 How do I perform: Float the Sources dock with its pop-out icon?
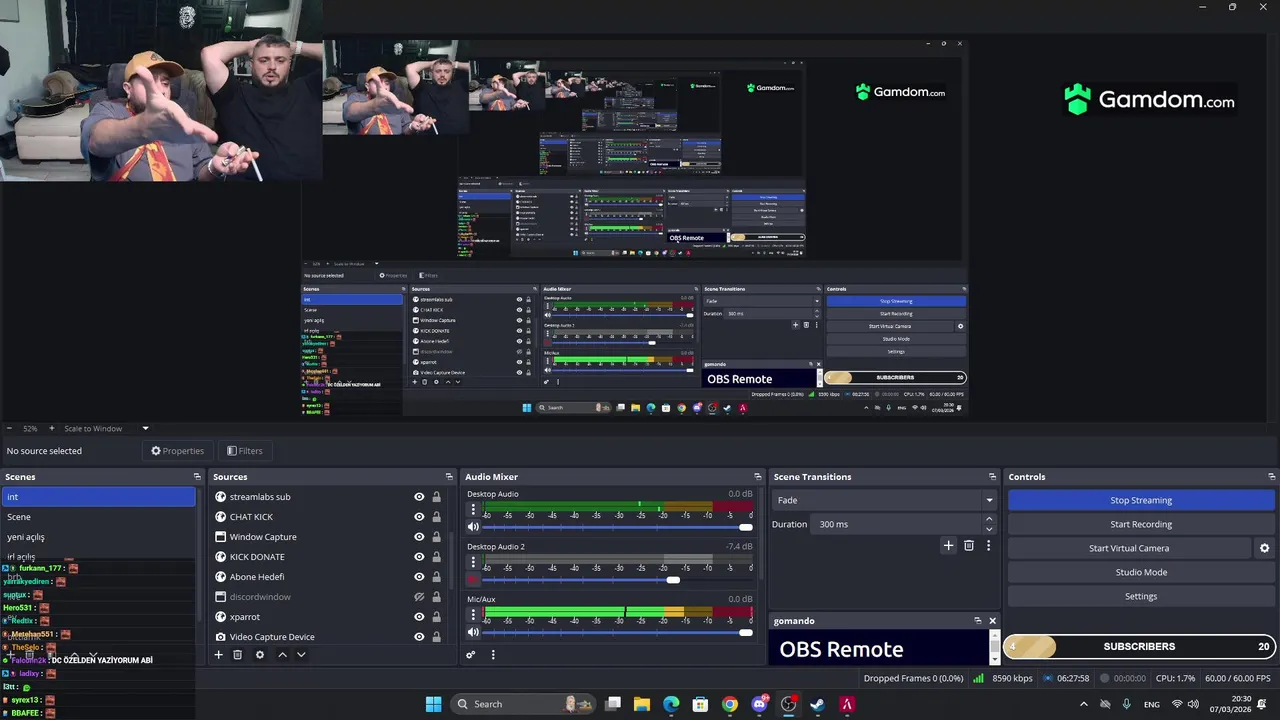point(449,477)
